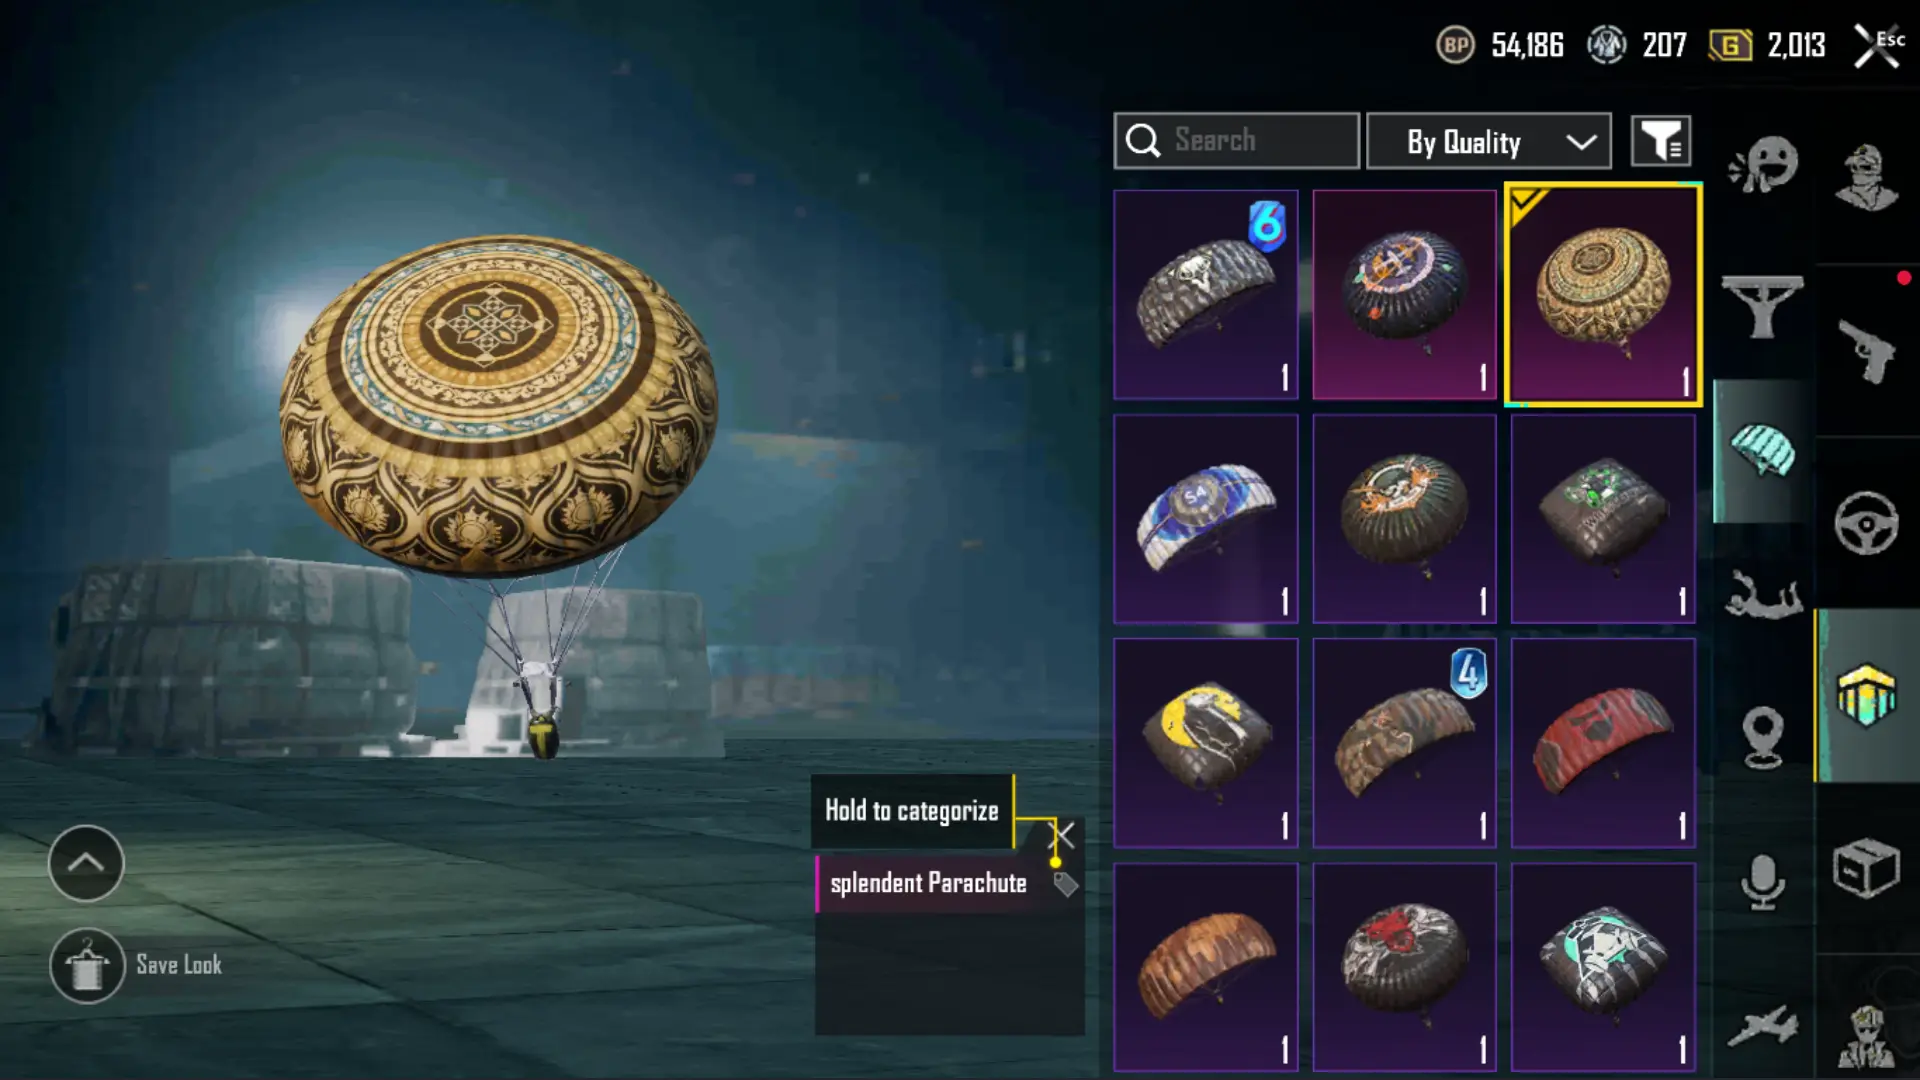The image size is (1920, 1080).
Task: Toggle the equipped golden mandala parachute
Action: click(x=1603, y=295)
